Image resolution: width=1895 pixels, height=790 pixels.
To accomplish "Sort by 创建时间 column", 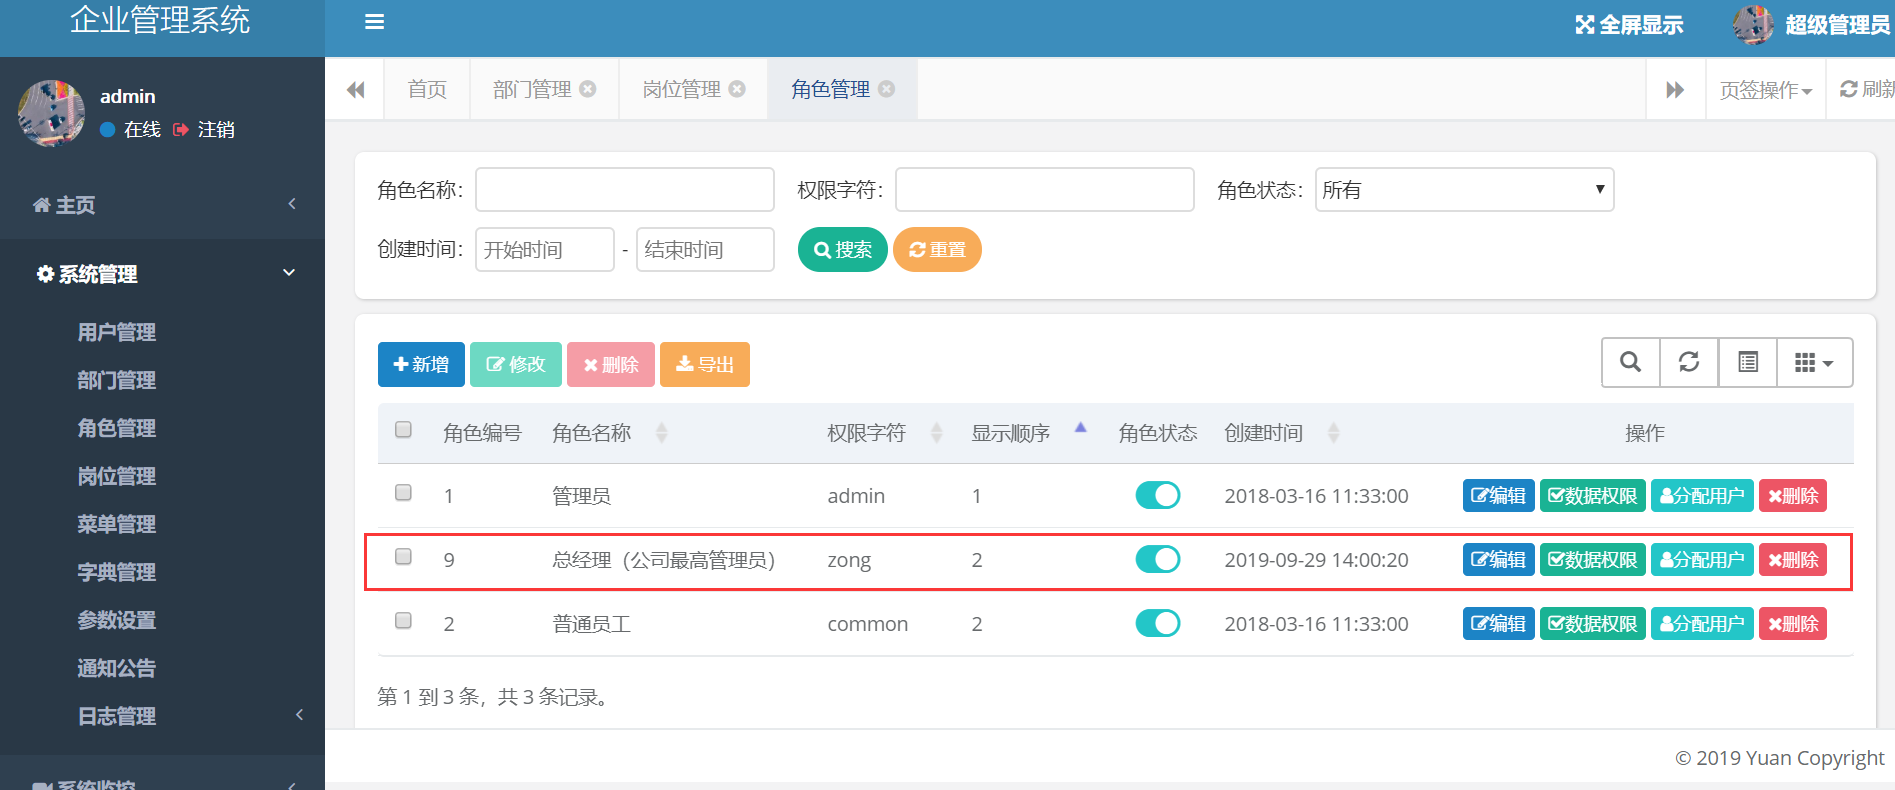I will (1333, 432).
